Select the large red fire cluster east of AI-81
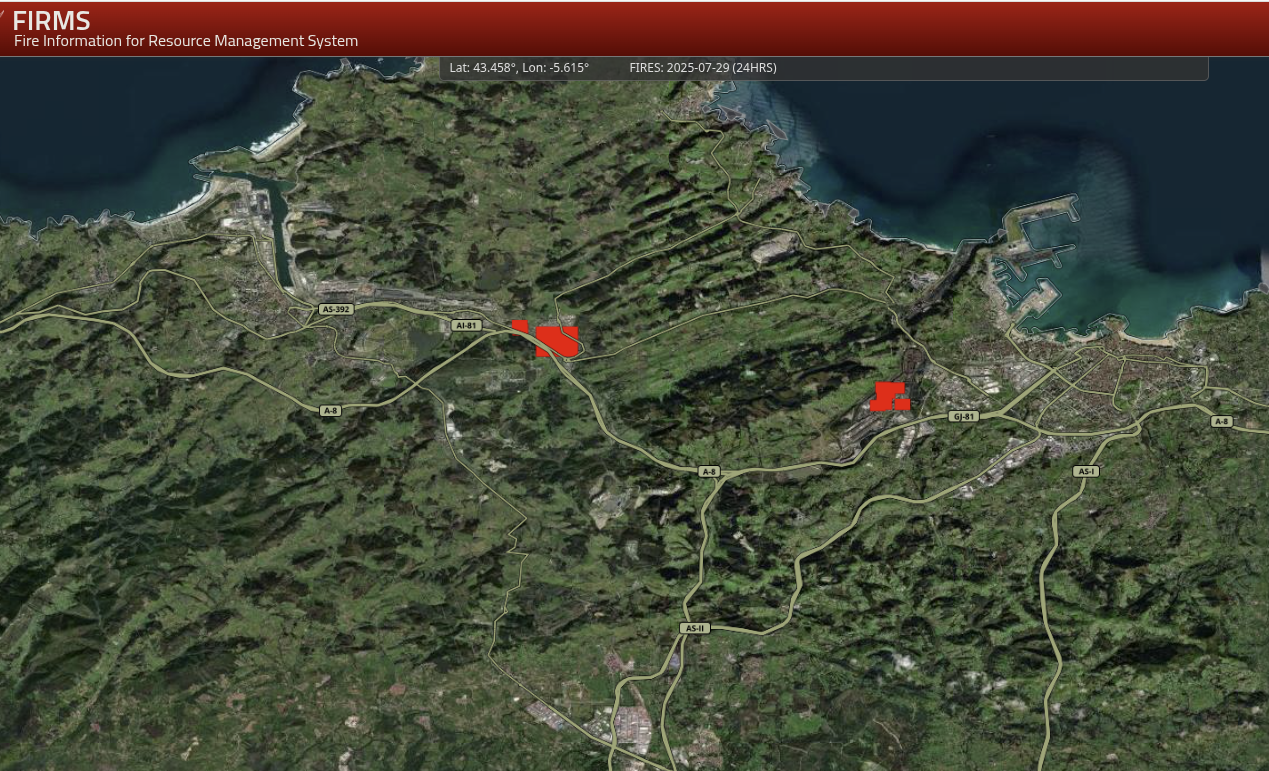This screenshot has height=771, width=1269. coord(557,341)
